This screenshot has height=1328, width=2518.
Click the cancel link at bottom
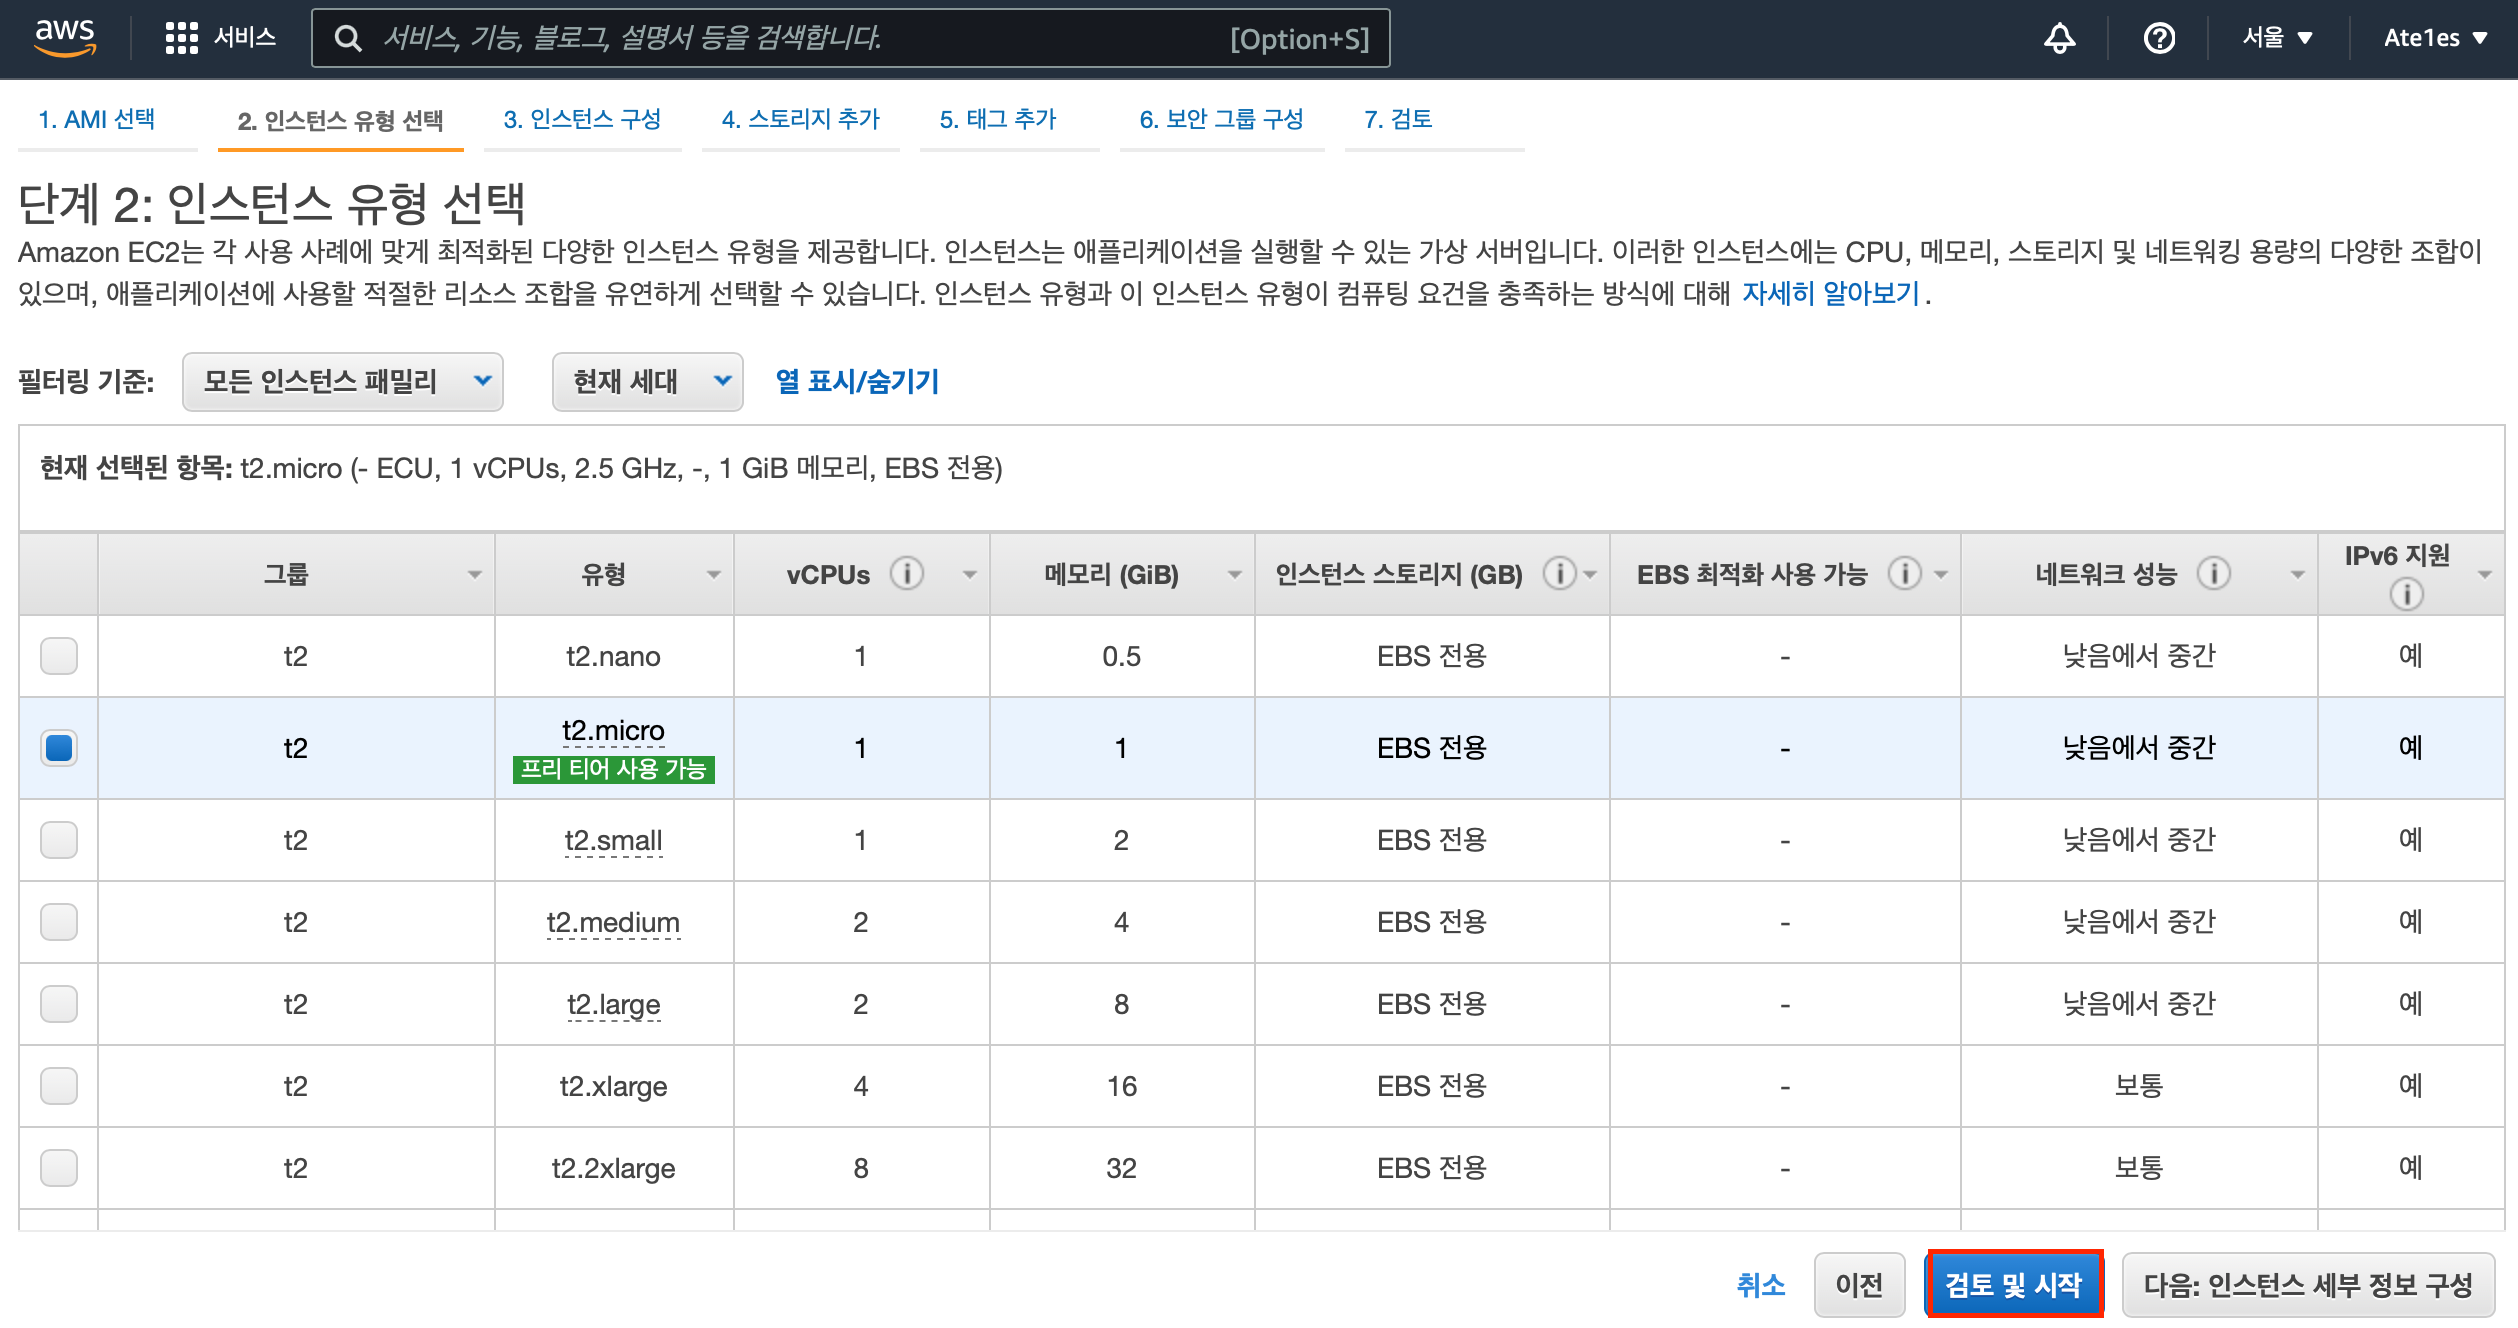coord(1760,1284)
